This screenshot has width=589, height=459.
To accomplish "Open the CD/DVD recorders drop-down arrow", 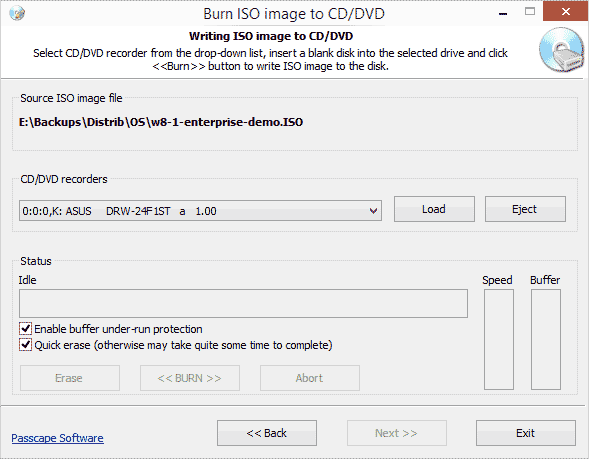I will click(373, 211).
